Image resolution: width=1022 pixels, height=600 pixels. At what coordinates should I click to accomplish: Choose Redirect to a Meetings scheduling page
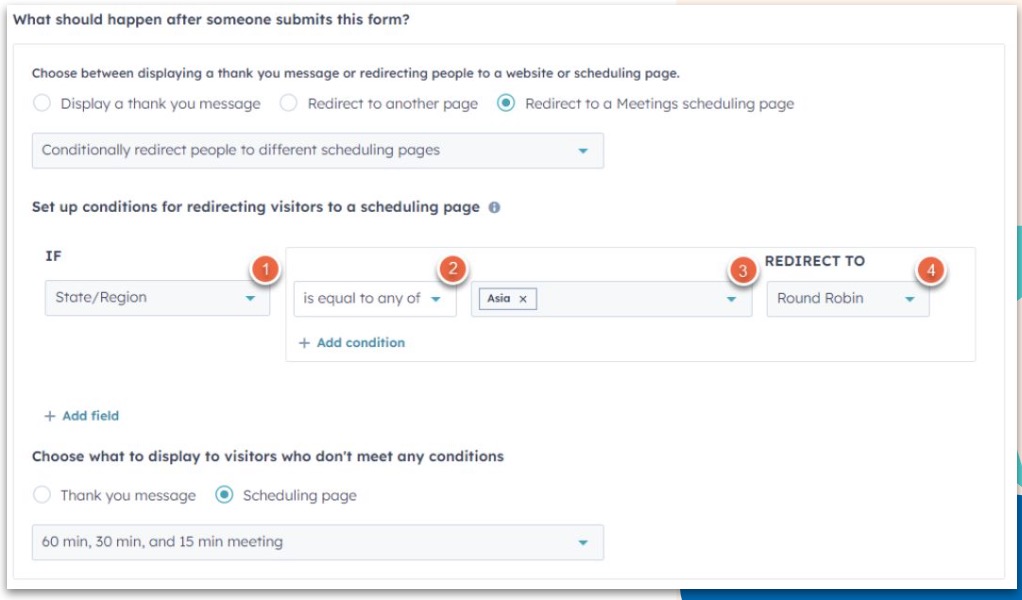506,103
